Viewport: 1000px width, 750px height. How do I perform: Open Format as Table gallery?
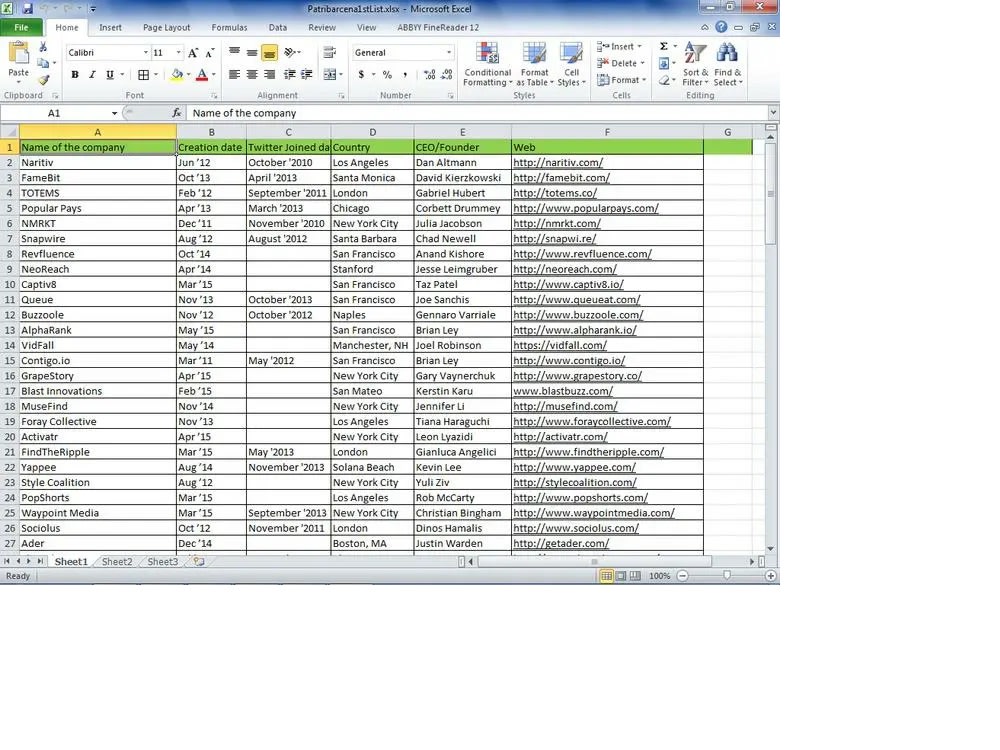click(x=534, y=64)
